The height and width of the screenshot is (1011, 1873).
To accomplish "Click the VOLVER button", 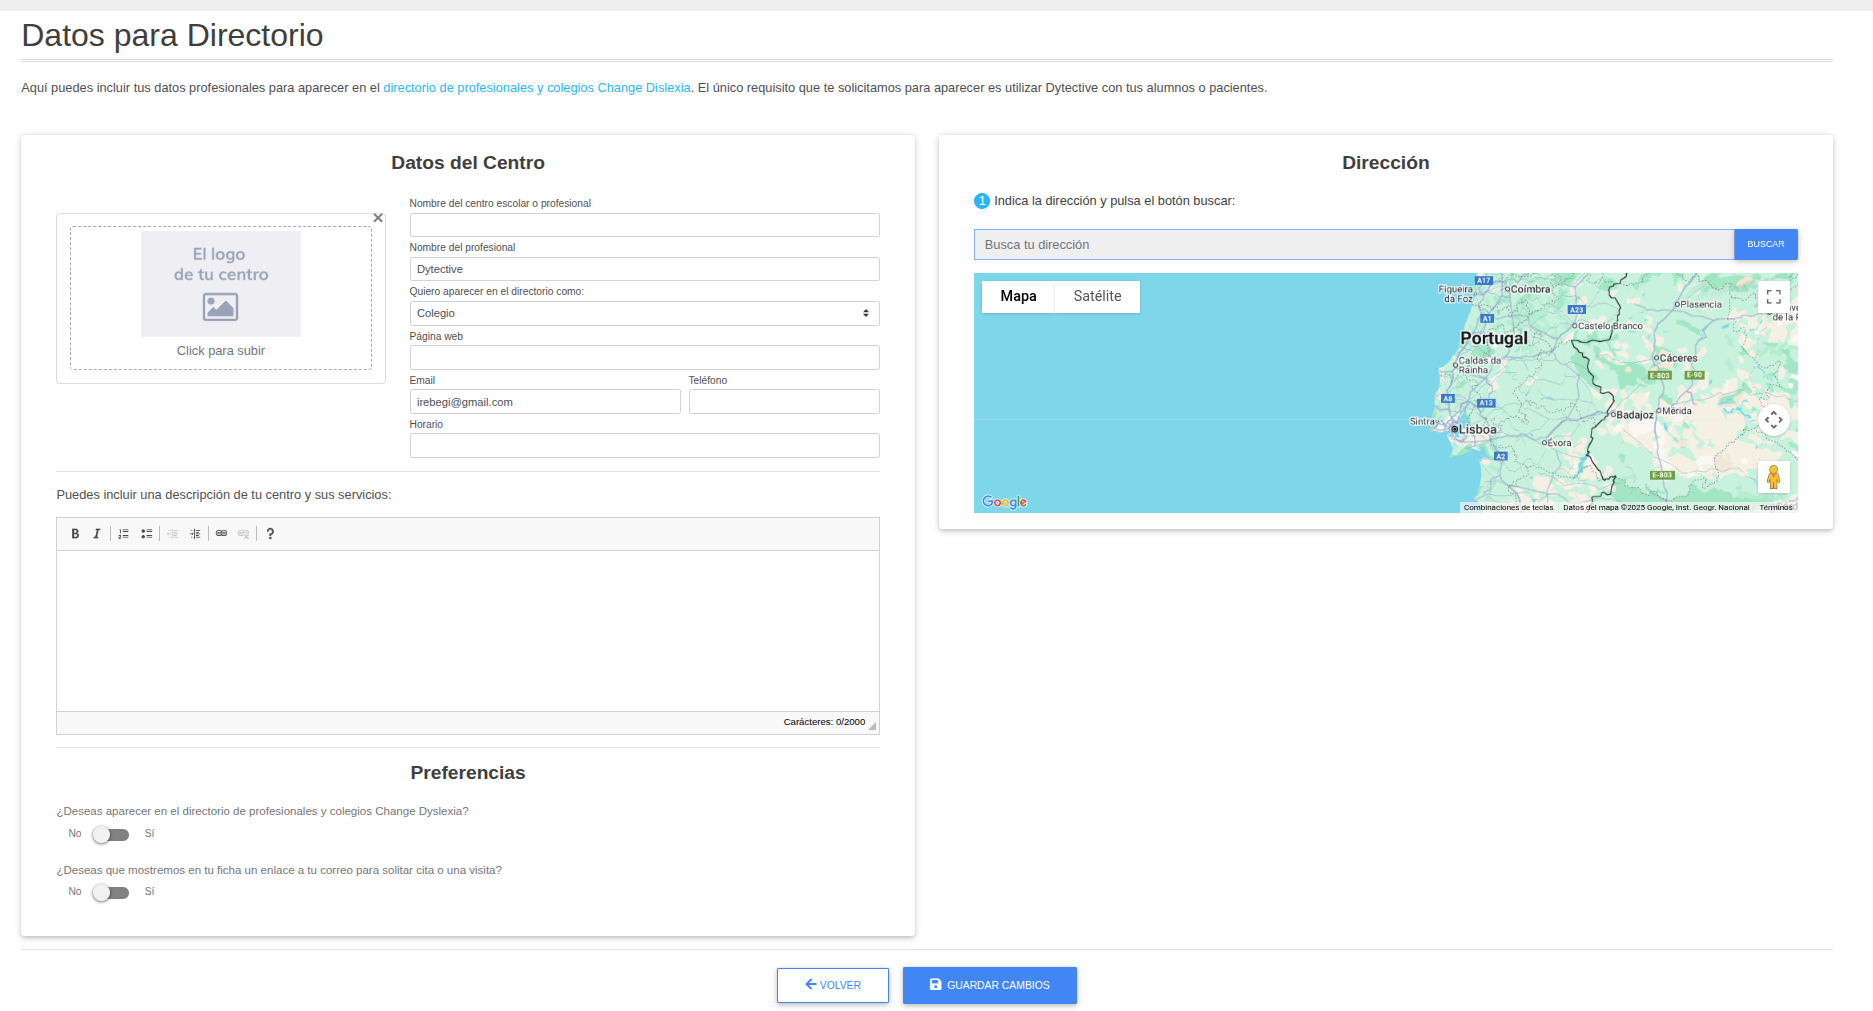I will point(833,985).
